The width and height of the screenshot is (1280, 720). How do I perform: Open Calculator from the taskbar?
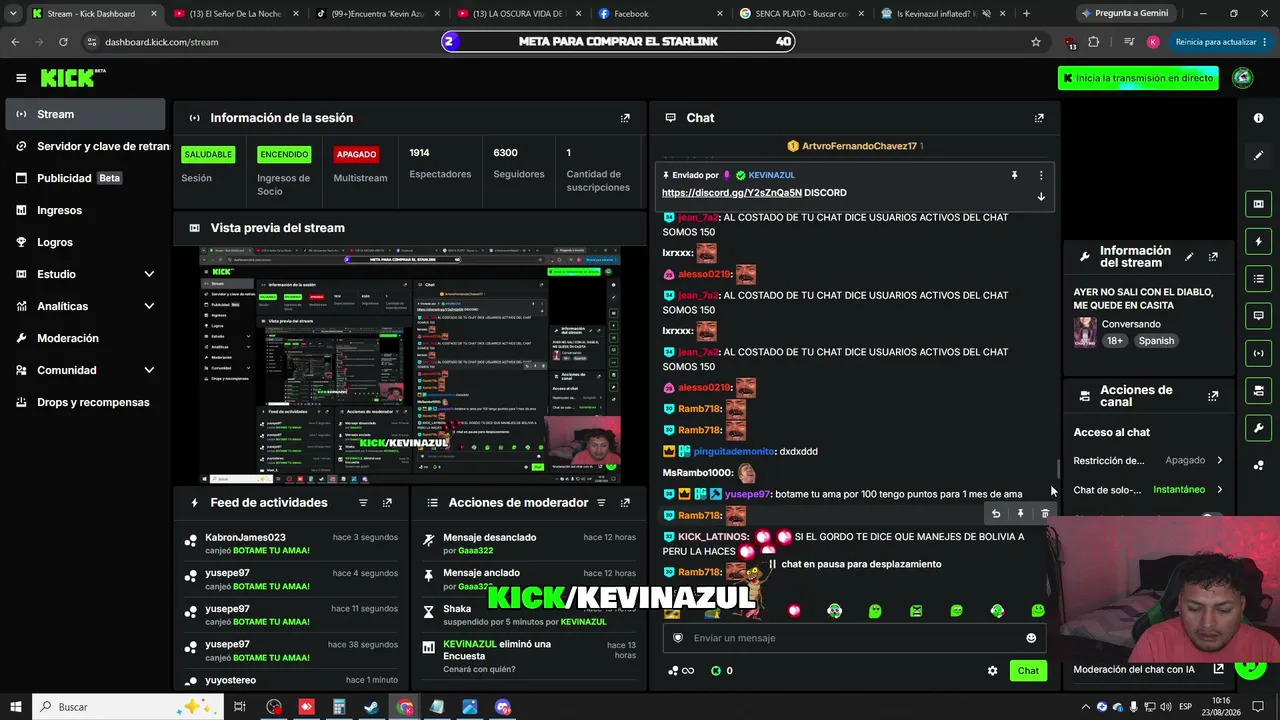click(x=339, y=707)
